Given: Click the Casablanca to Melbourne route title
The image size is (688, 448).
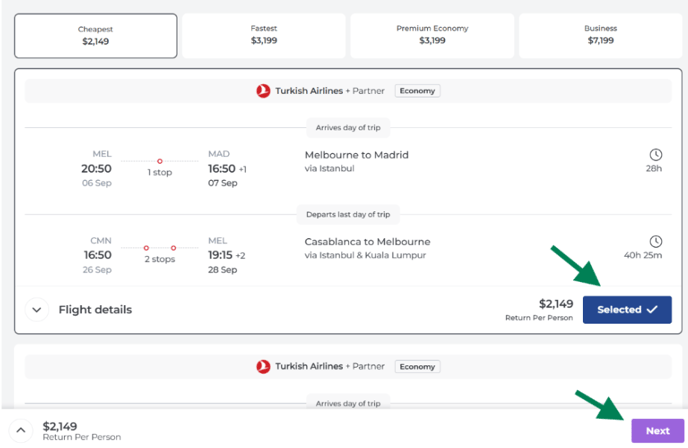Looking at the screenshot, I should click(367, 242).
